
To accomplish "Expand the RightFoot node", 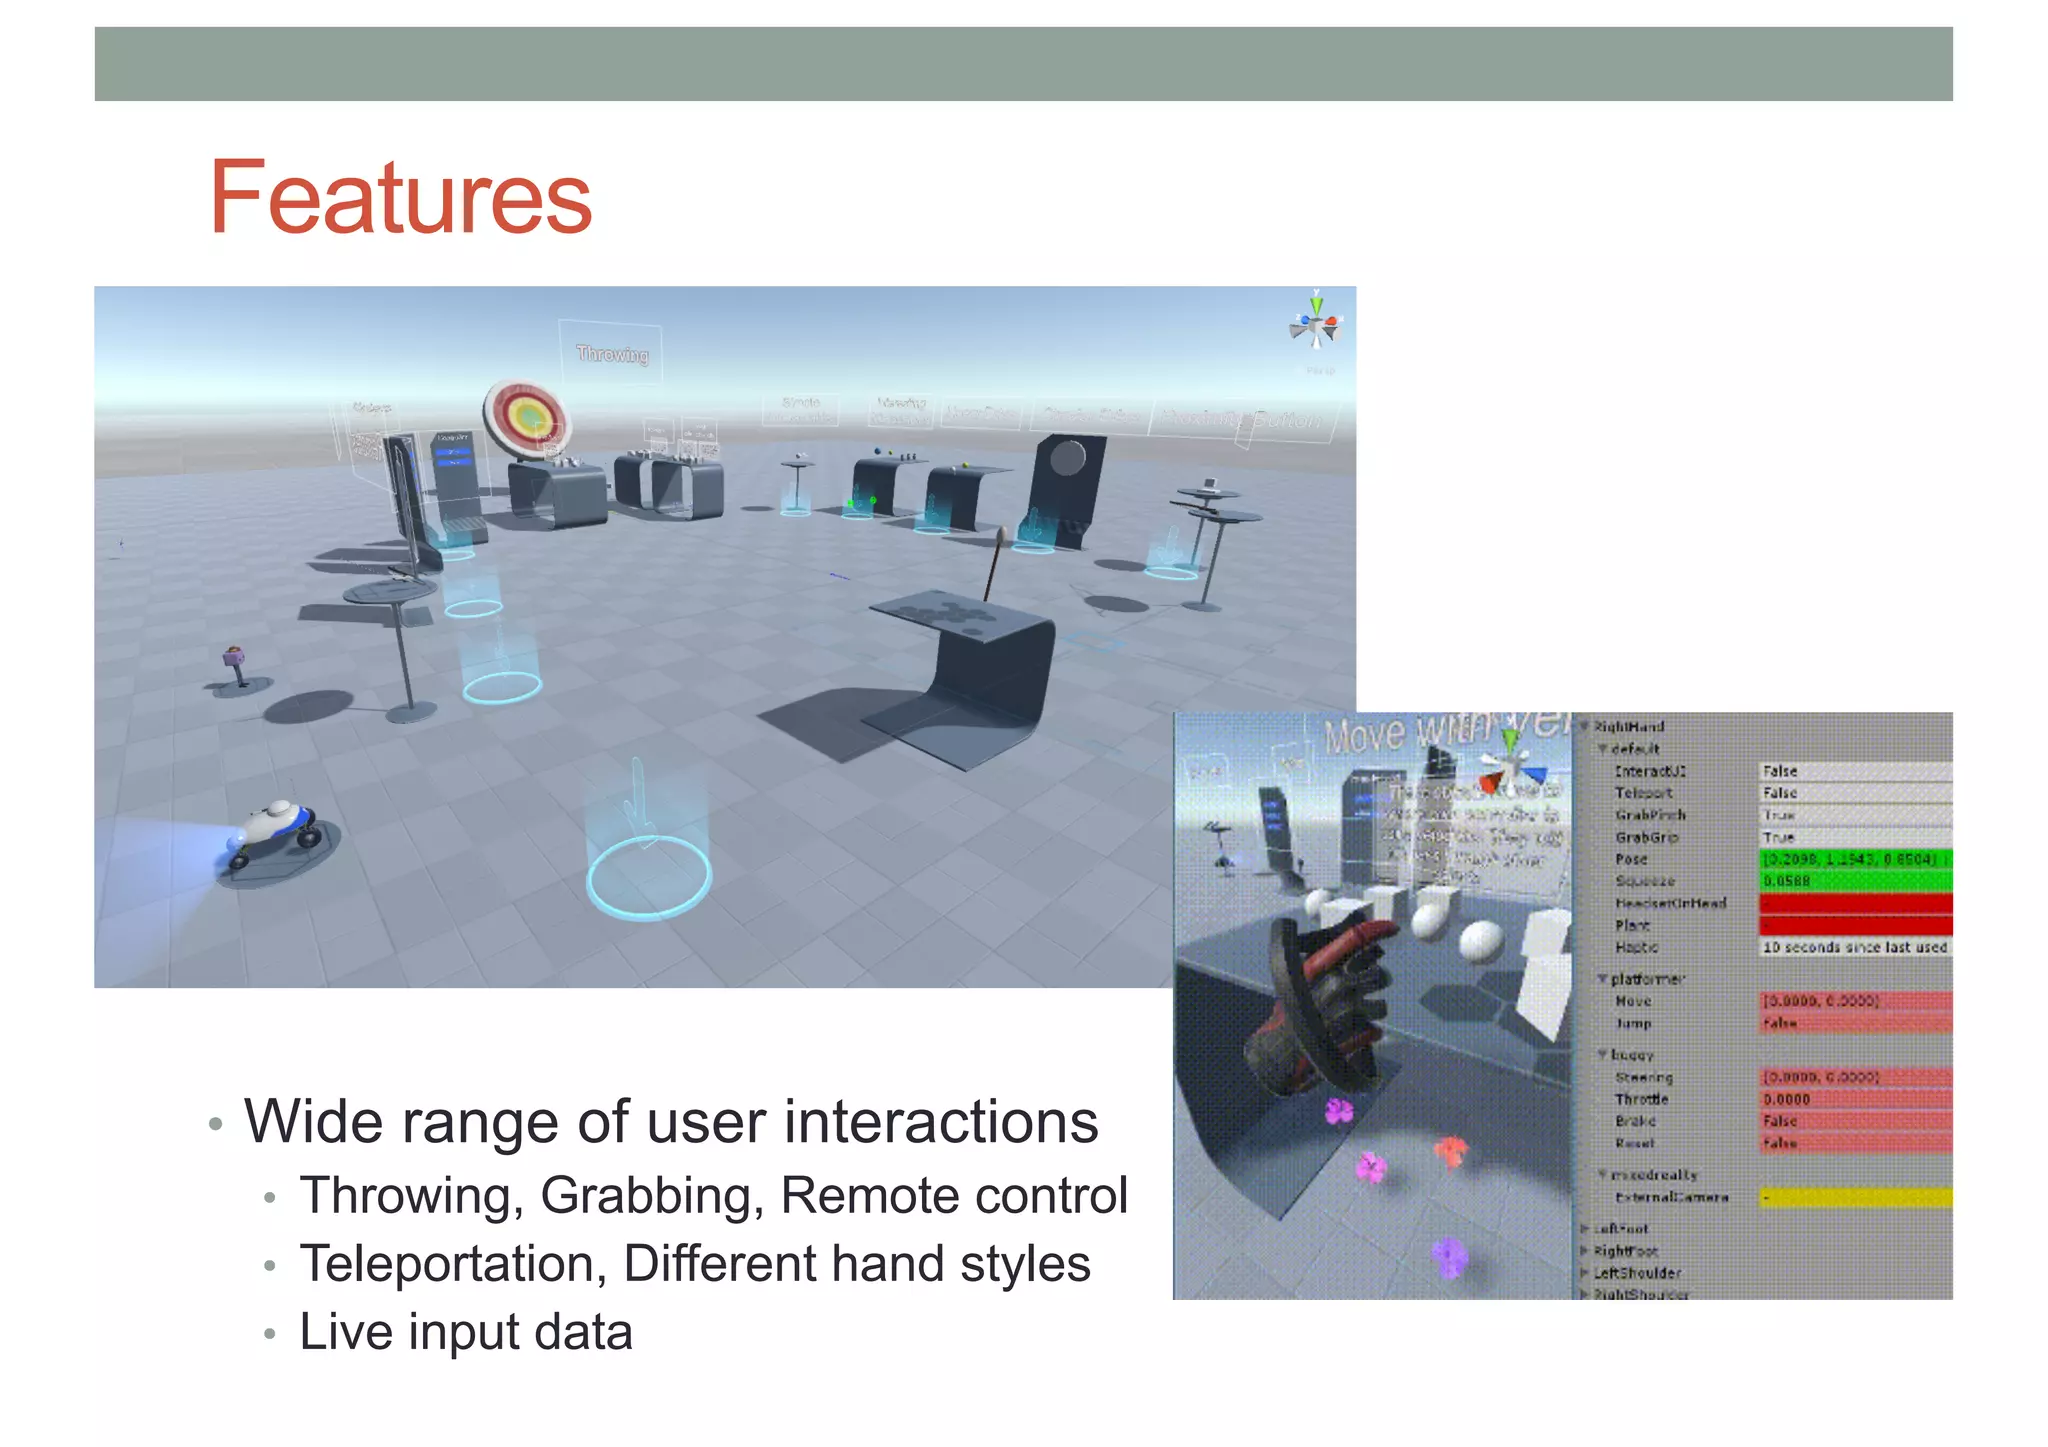I will [x=1585, y=1251].
